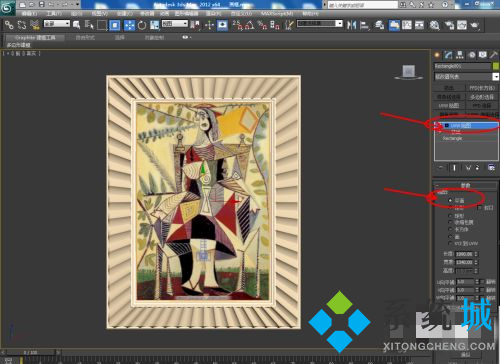Select the 面 mapping radio button
This screenshot has width=500, height=364.
coord(450,237)
